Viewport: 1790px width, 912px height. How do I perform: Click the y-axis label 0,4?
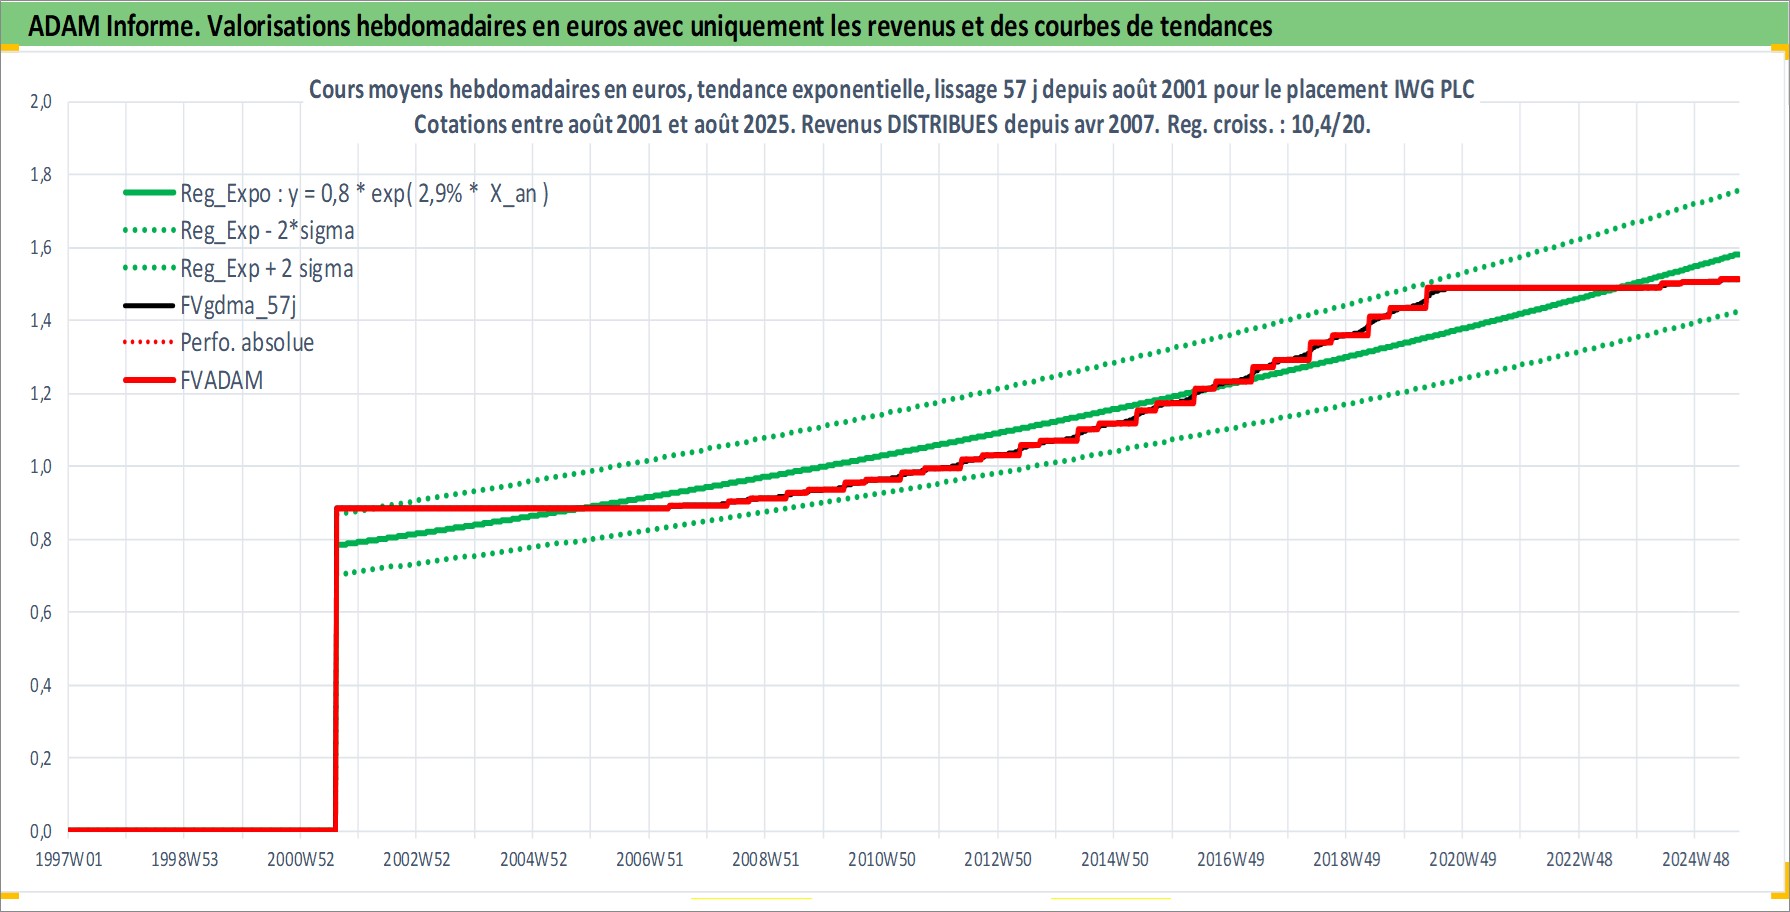[40, 685]
